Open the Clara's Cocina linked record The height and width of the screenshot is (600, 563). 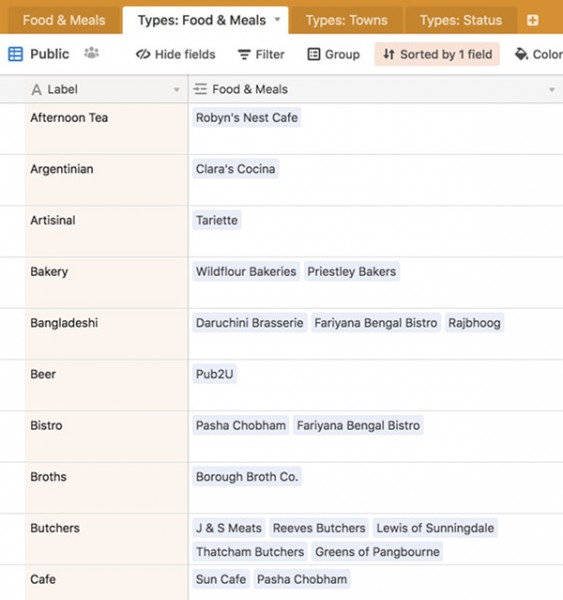(x=235, y=169)
